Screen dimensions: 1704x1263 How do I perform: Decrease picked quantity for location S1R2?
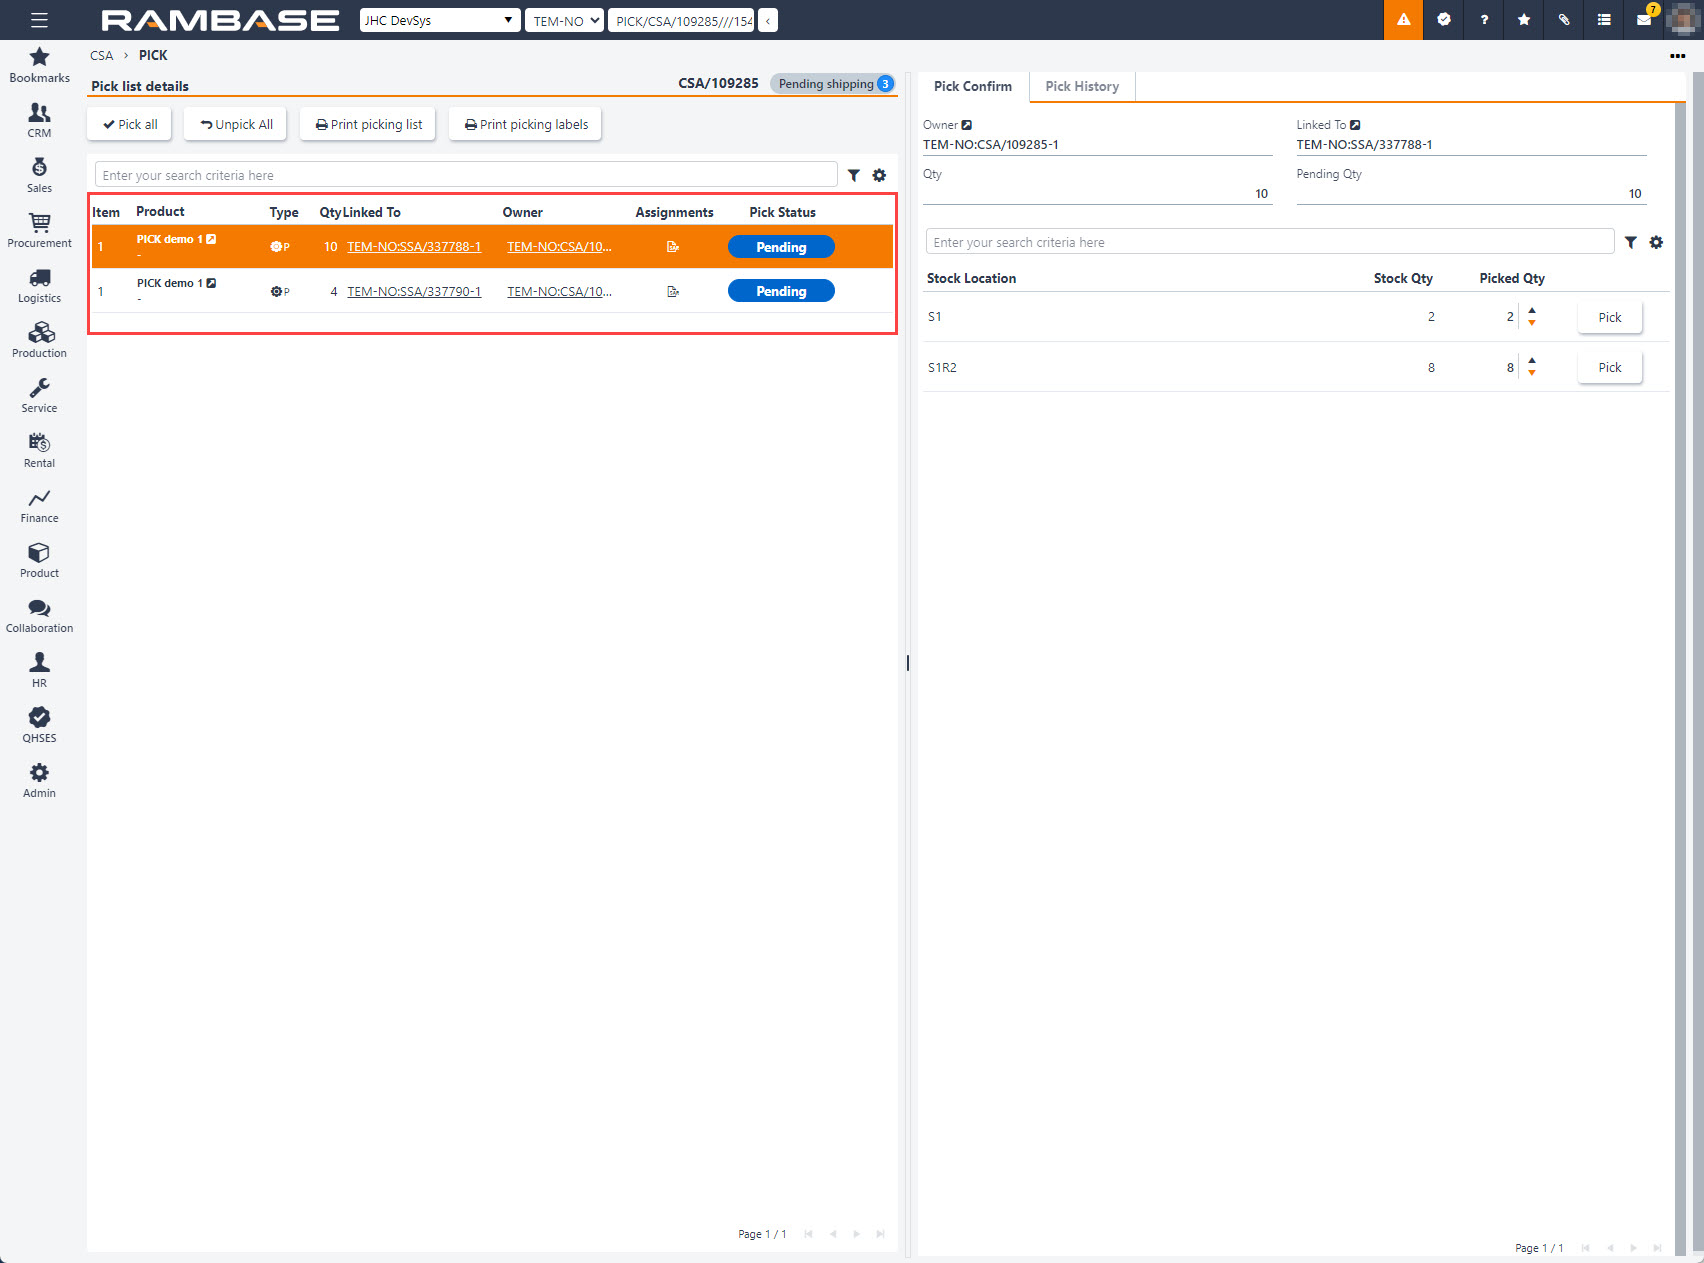click(1532, 373)
